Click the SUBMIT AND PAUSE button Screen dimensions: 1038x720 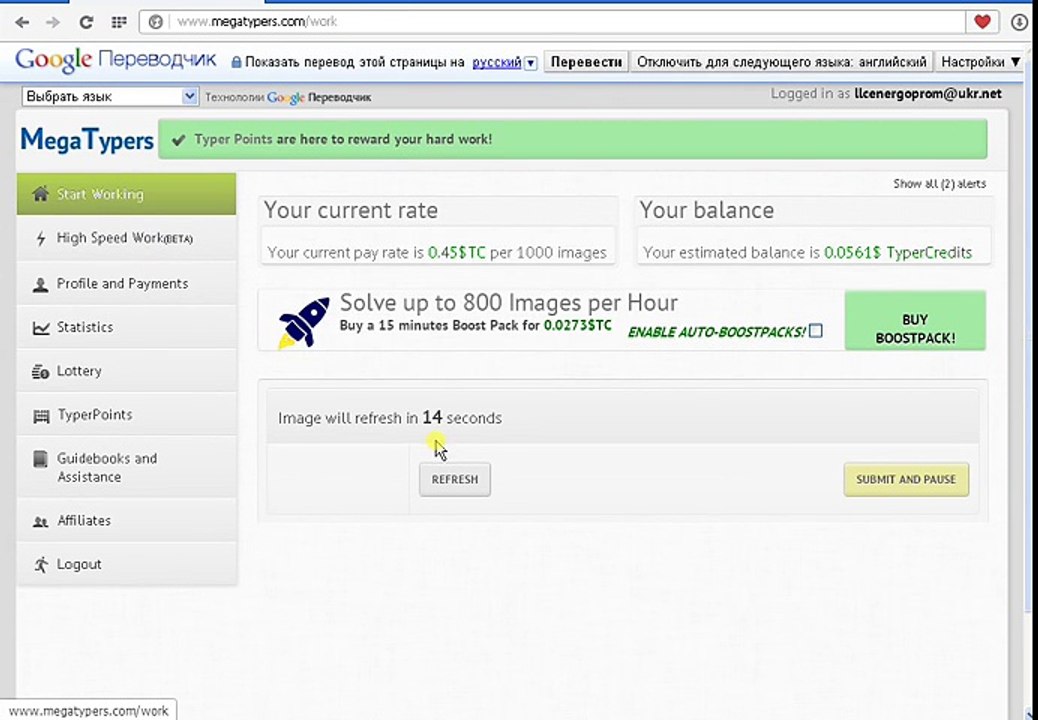906,479
